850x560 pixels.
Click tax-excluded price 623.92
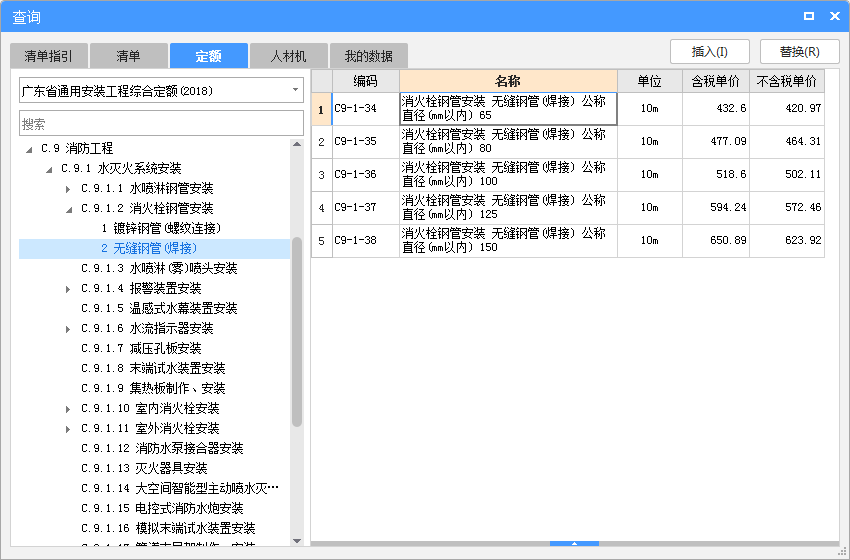click(x=787, y=241)
